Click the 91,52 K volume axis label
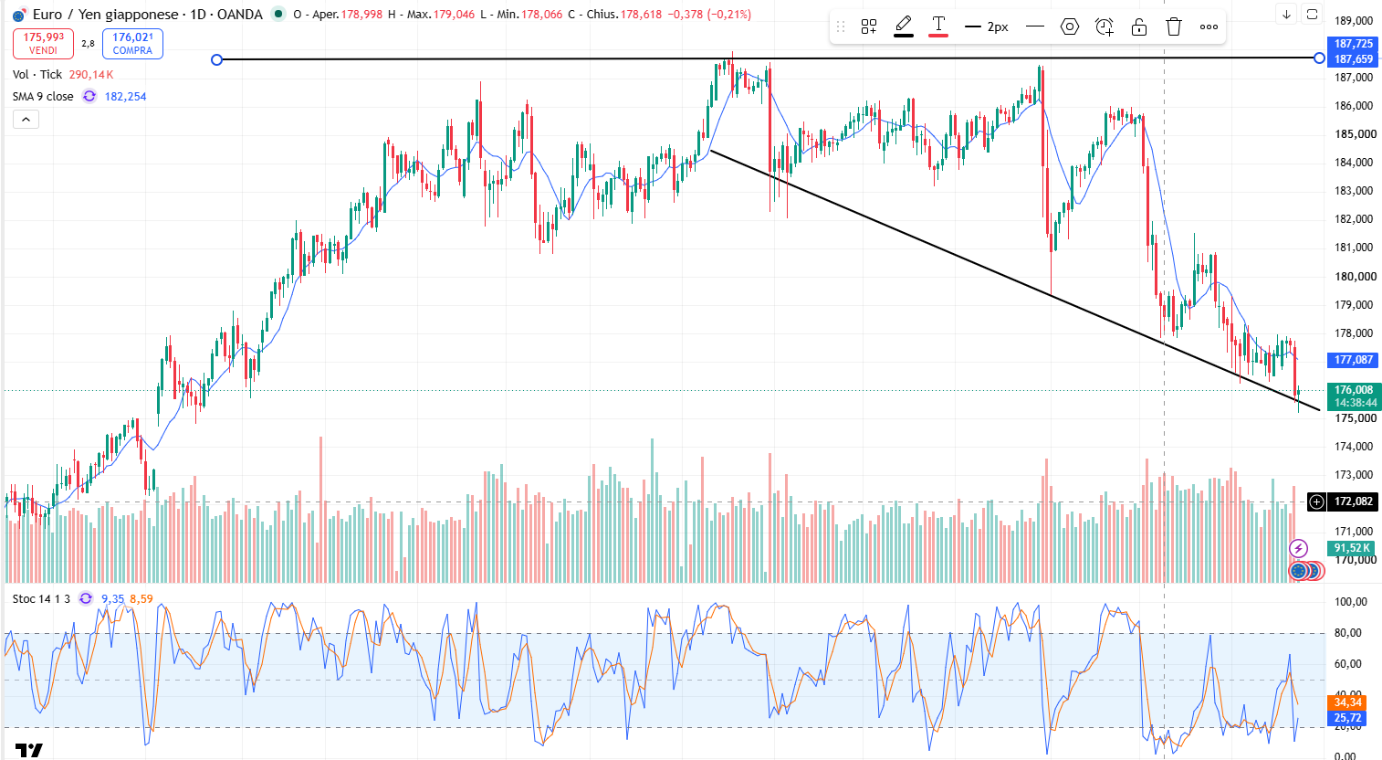The width and height of the screenshot is (1382, 760). point(1354,548)
